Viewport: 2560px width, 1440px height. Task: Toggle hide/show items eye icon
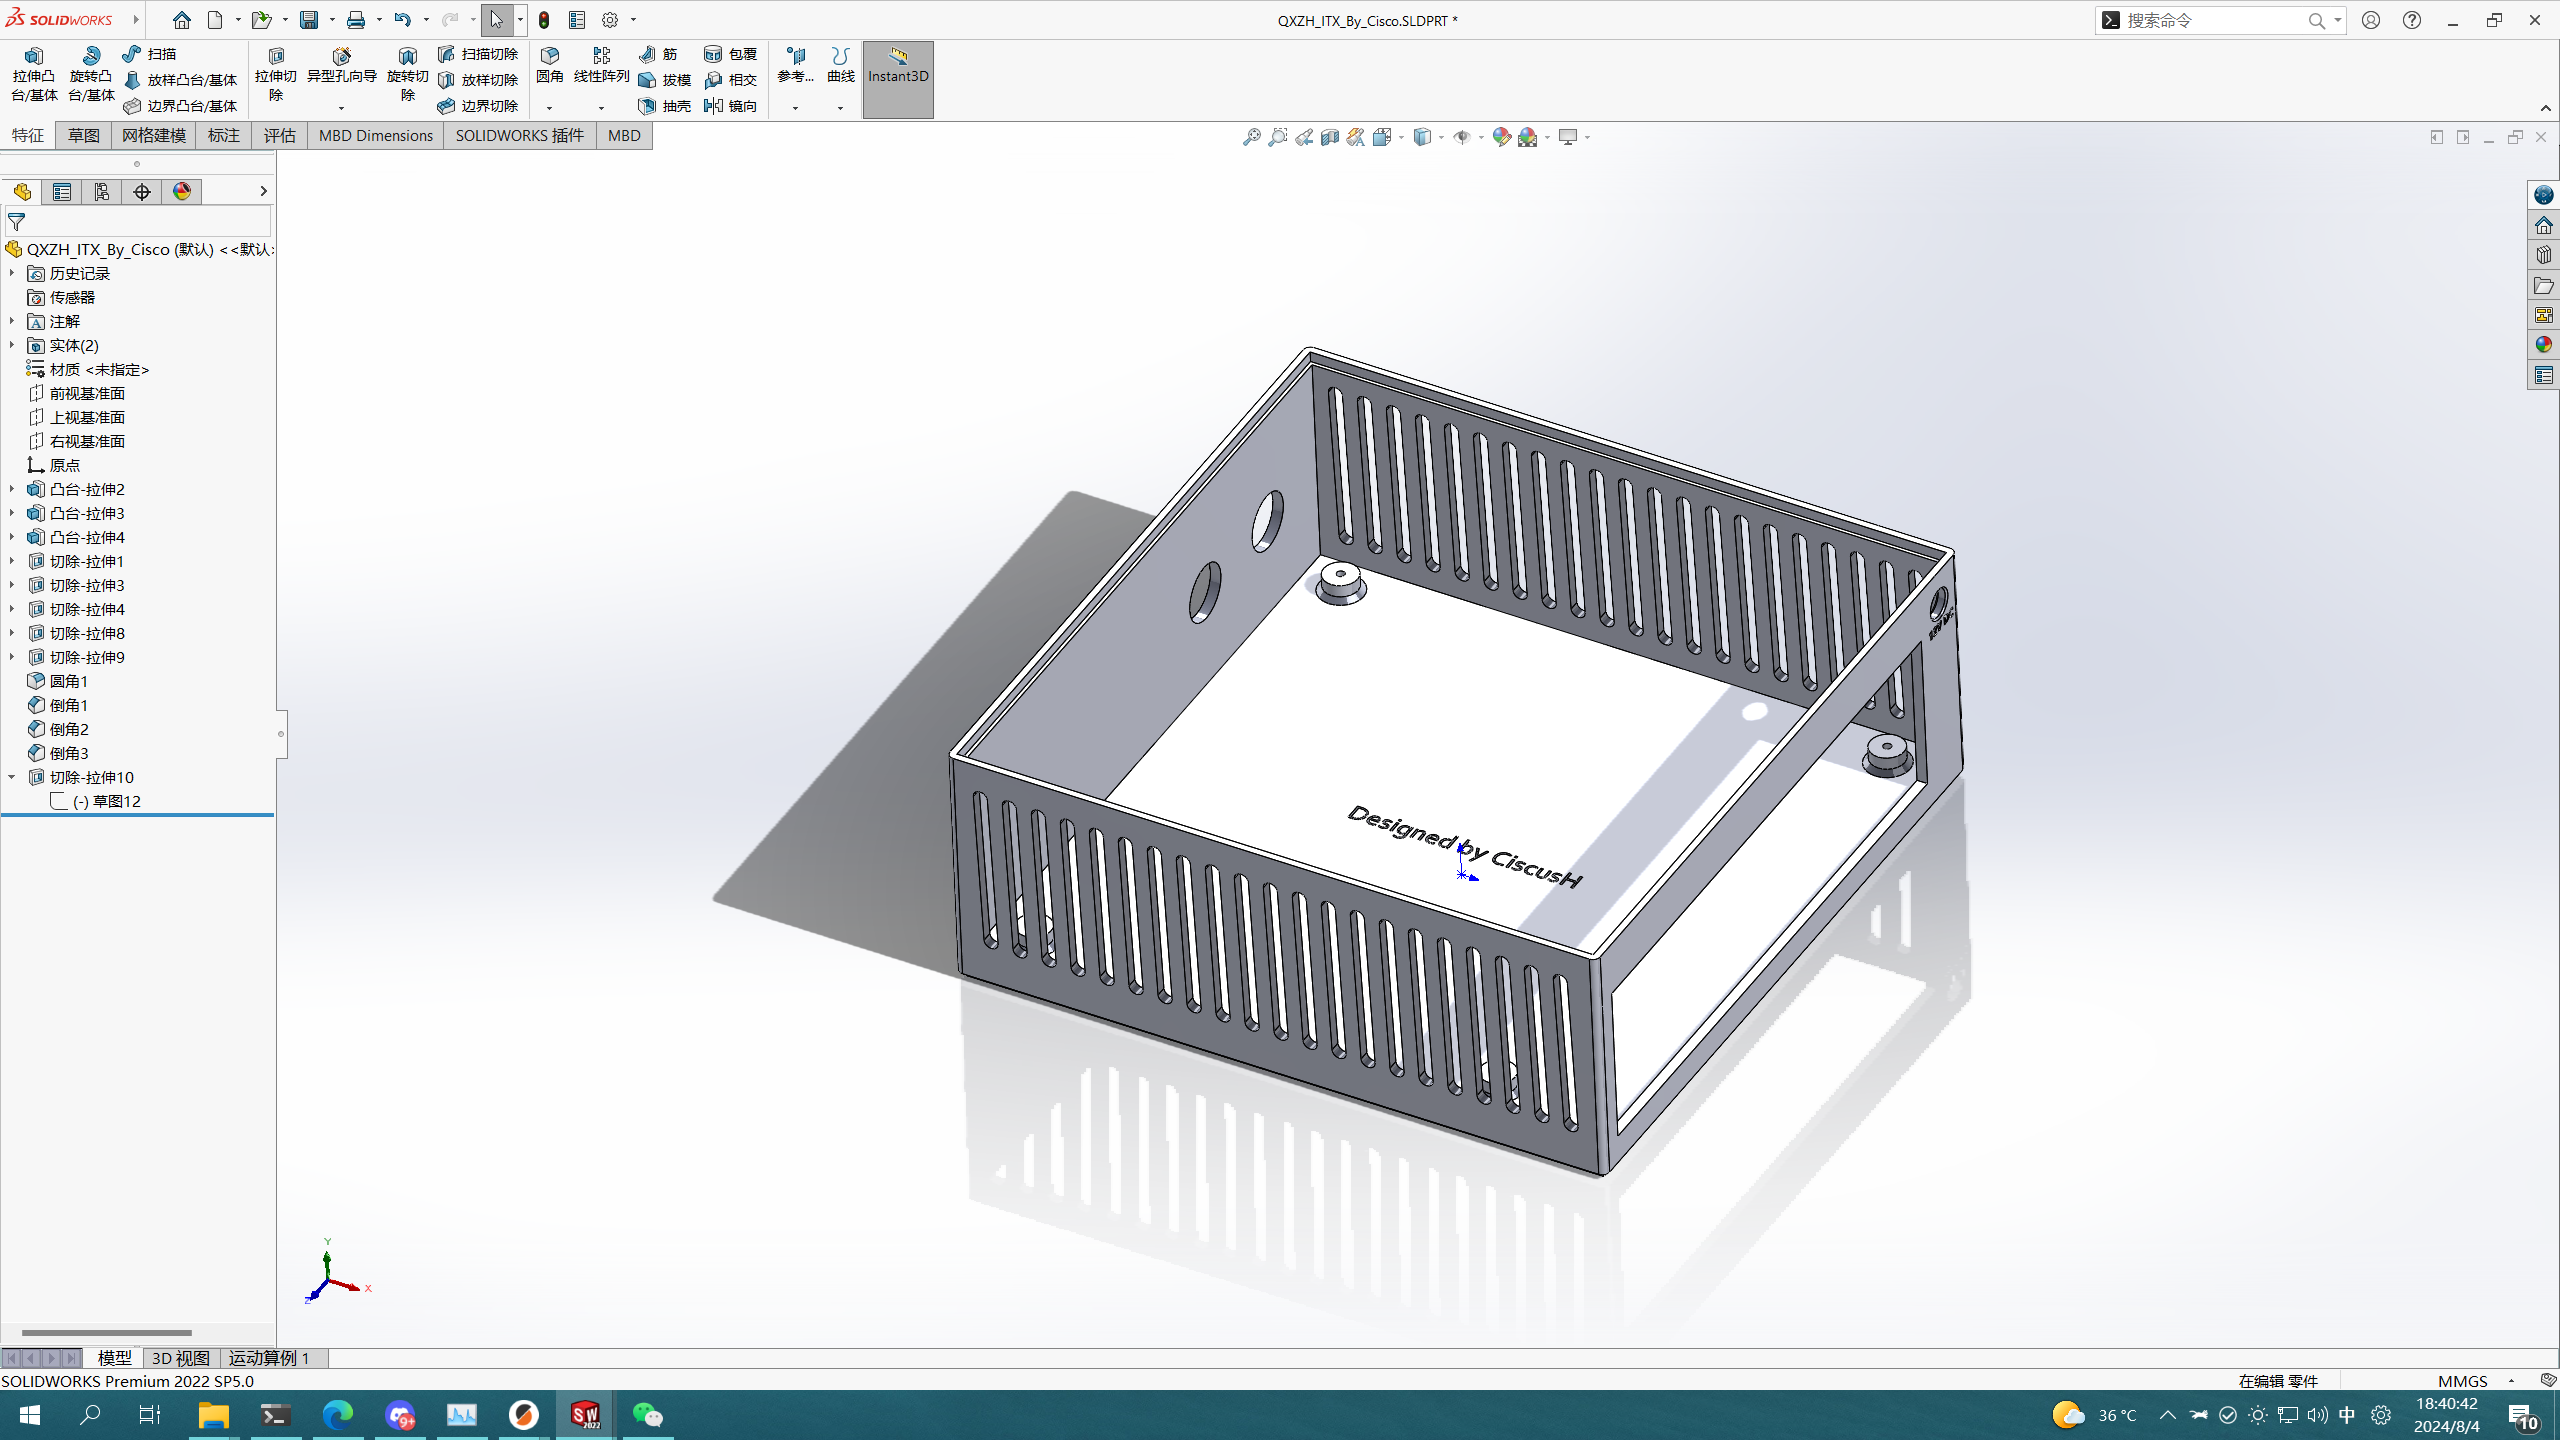(x=1462, y=137)
